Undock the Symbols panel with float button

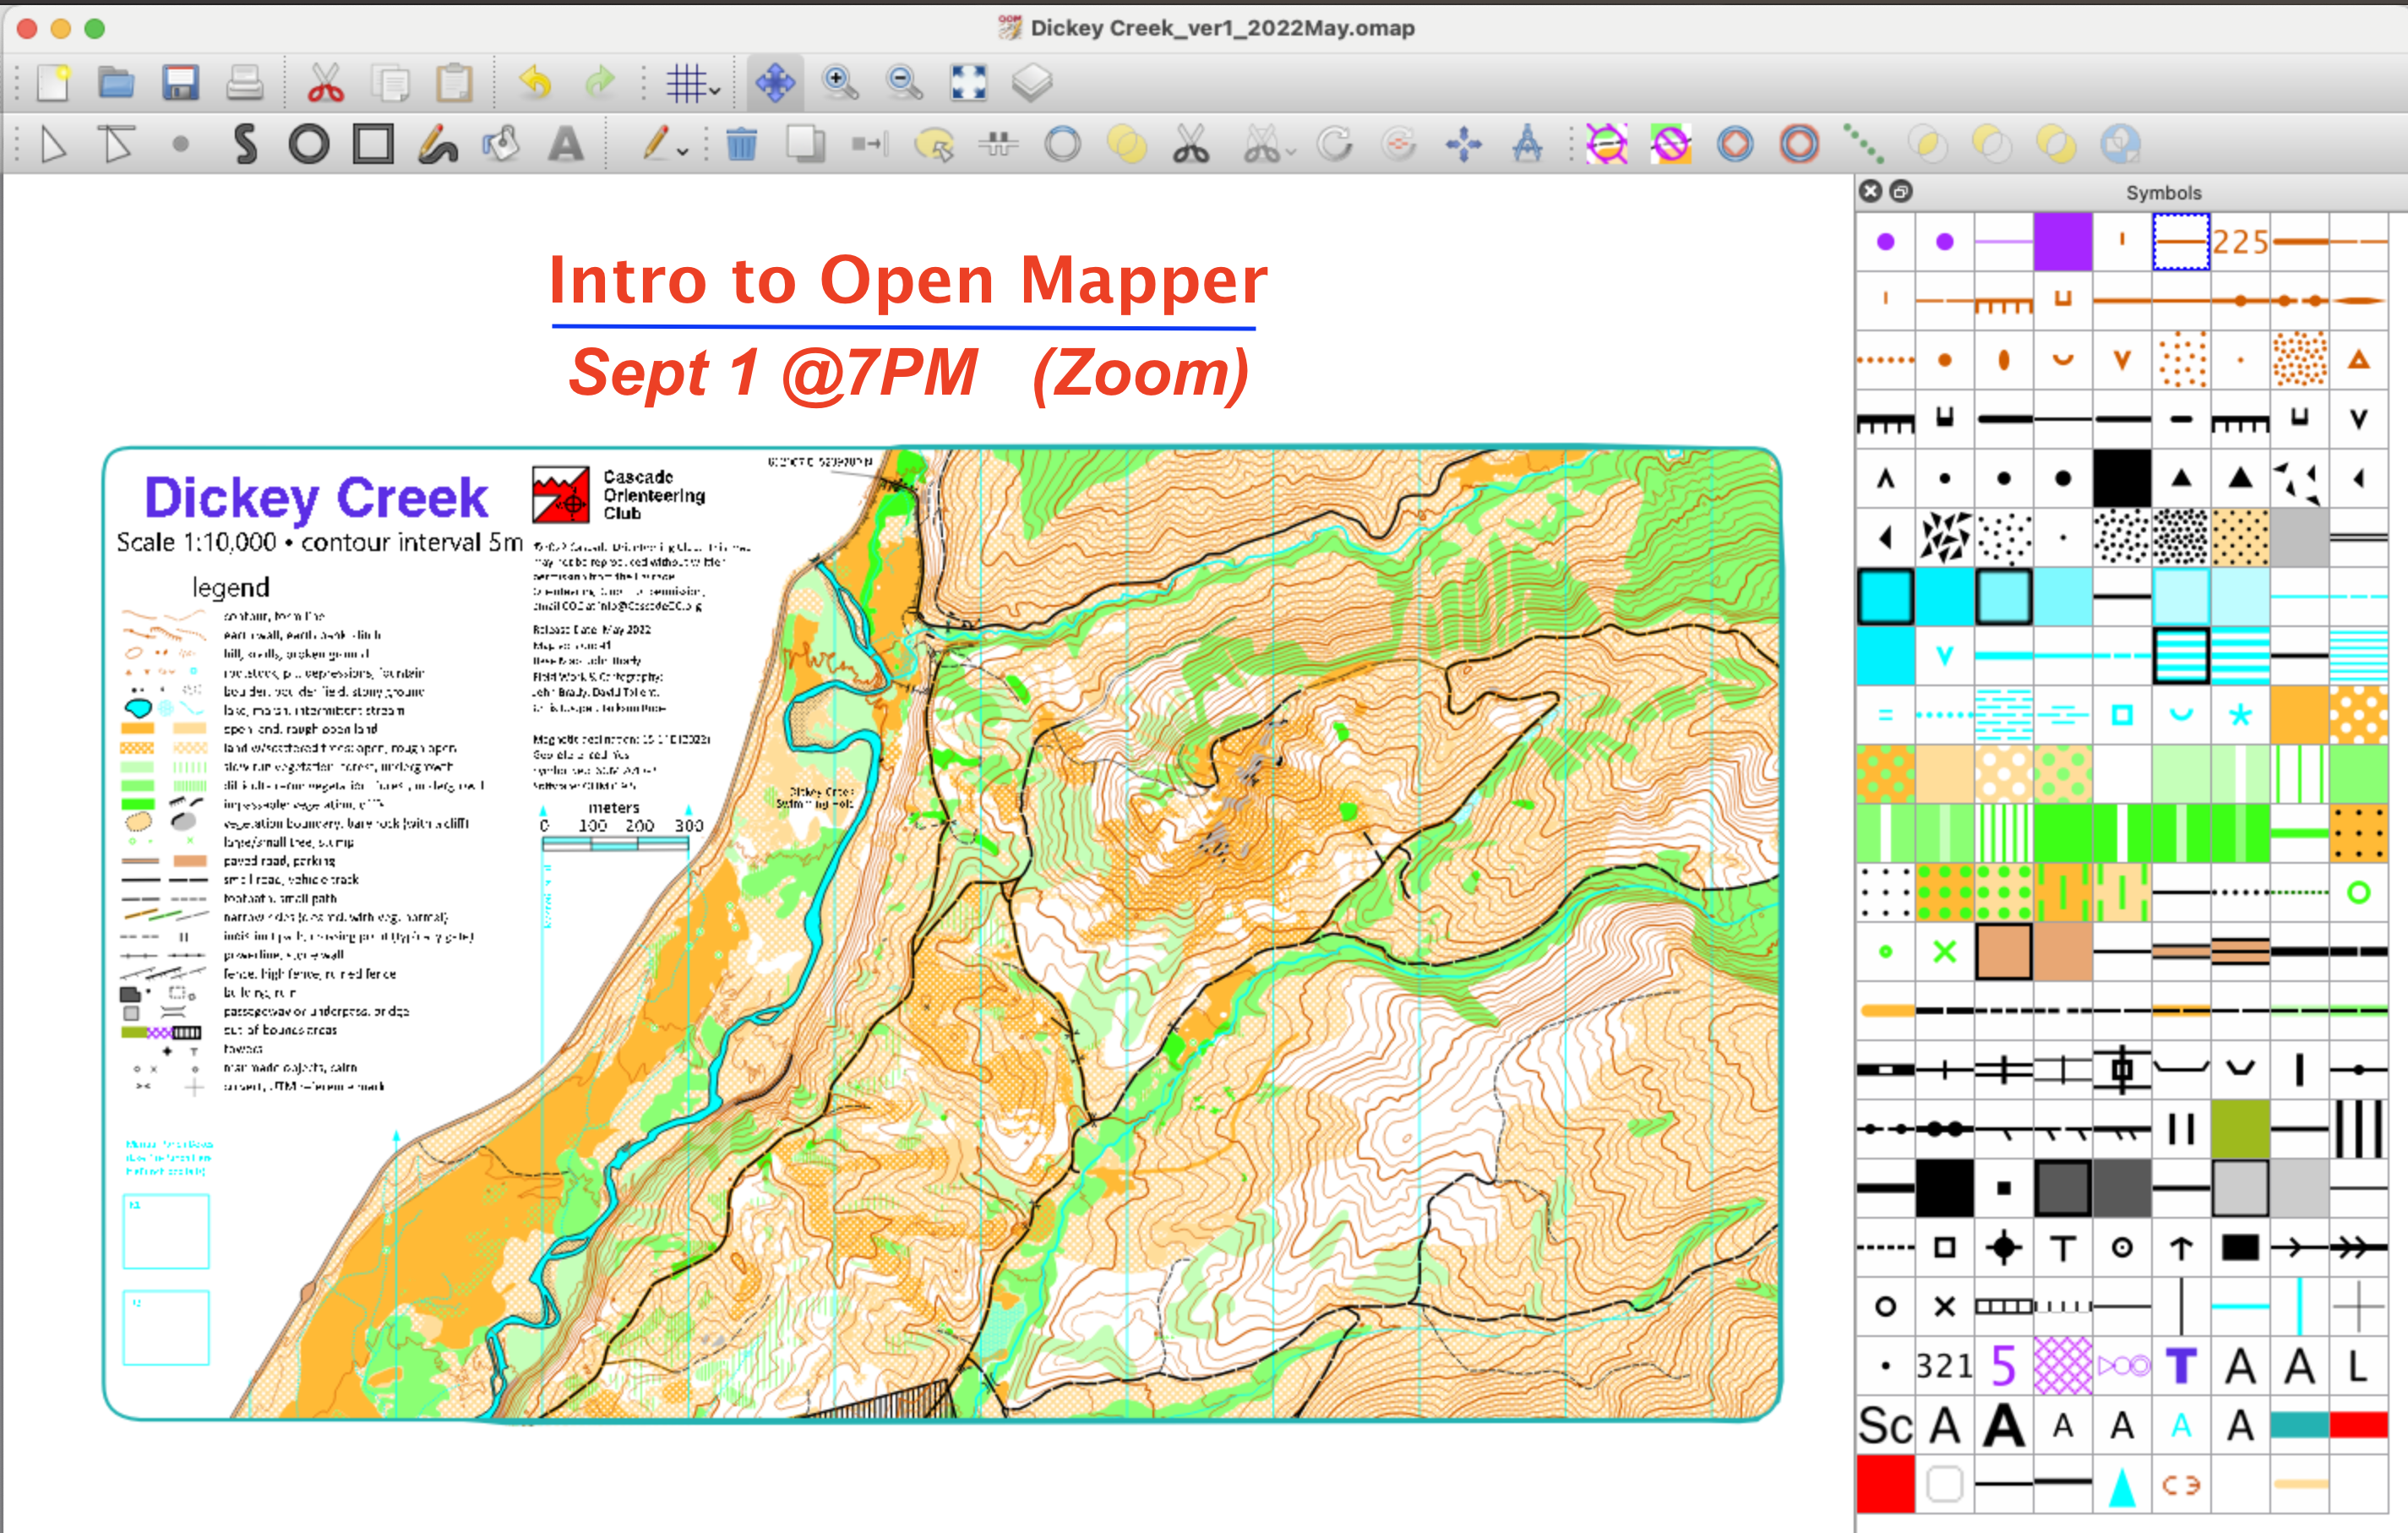click(x=1901, y=191)
